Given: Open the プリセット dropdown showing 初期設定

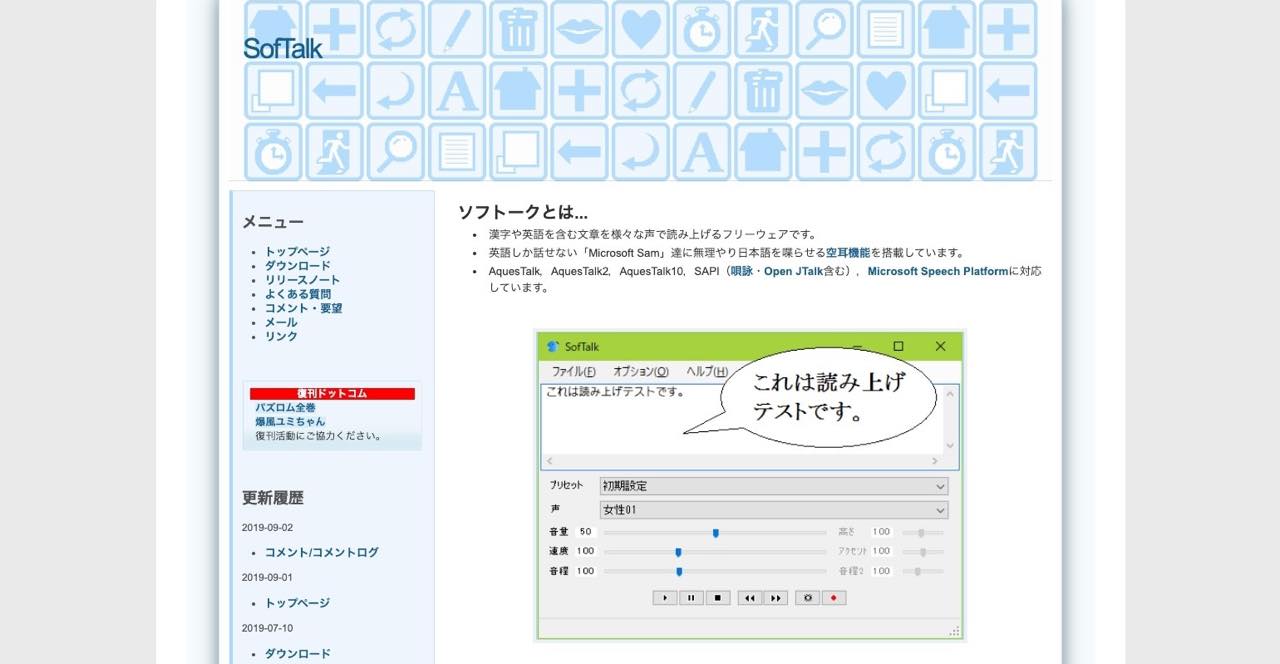Looking at the screenshot, I should tap(773, 486).
